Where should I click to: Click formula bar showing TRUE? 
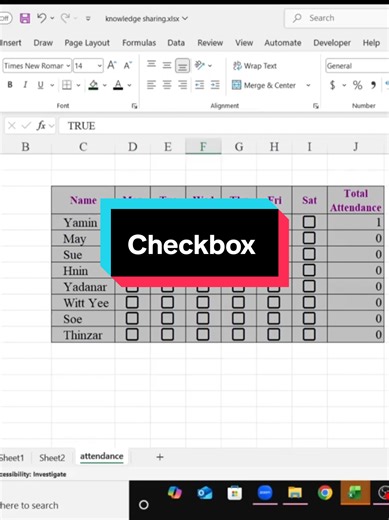click(224, 126)
